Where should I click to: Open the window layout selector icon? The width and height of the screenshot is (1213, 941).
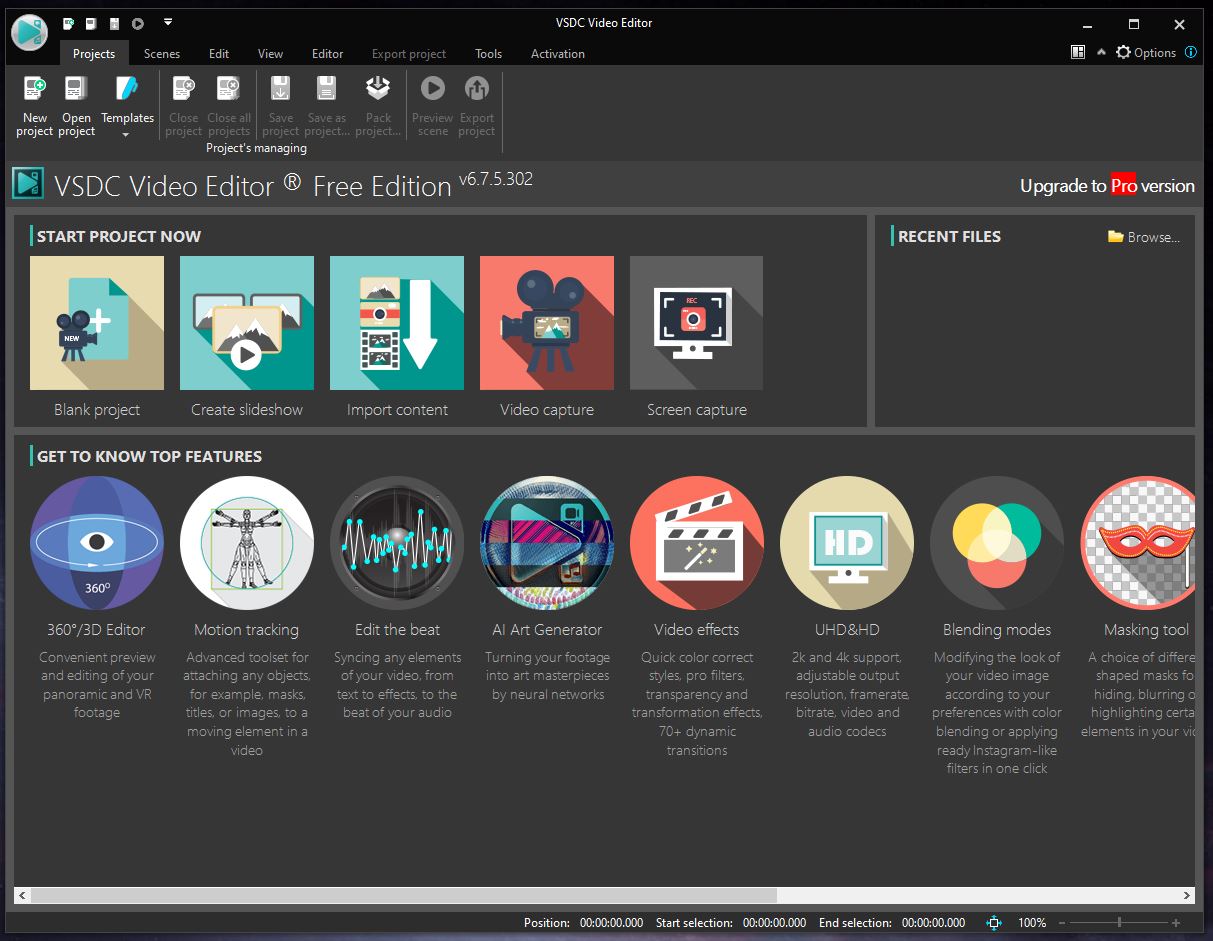tap(1078, 53)
